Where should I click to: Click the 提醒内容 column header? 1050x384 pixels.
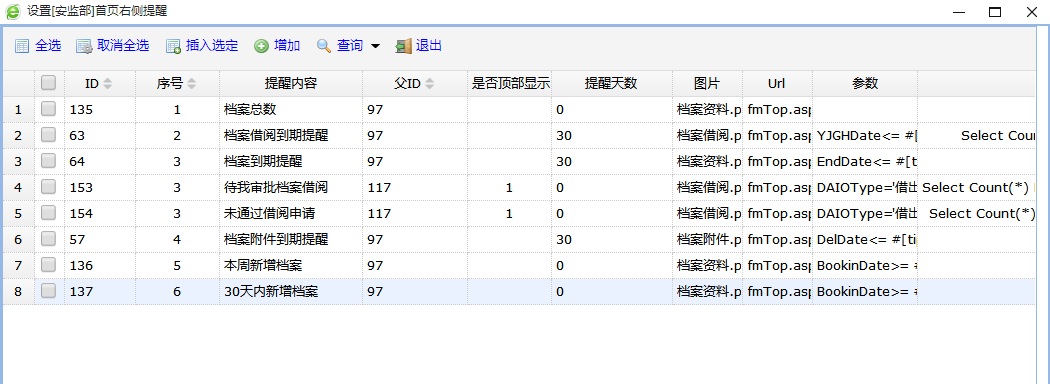(291, 84)
